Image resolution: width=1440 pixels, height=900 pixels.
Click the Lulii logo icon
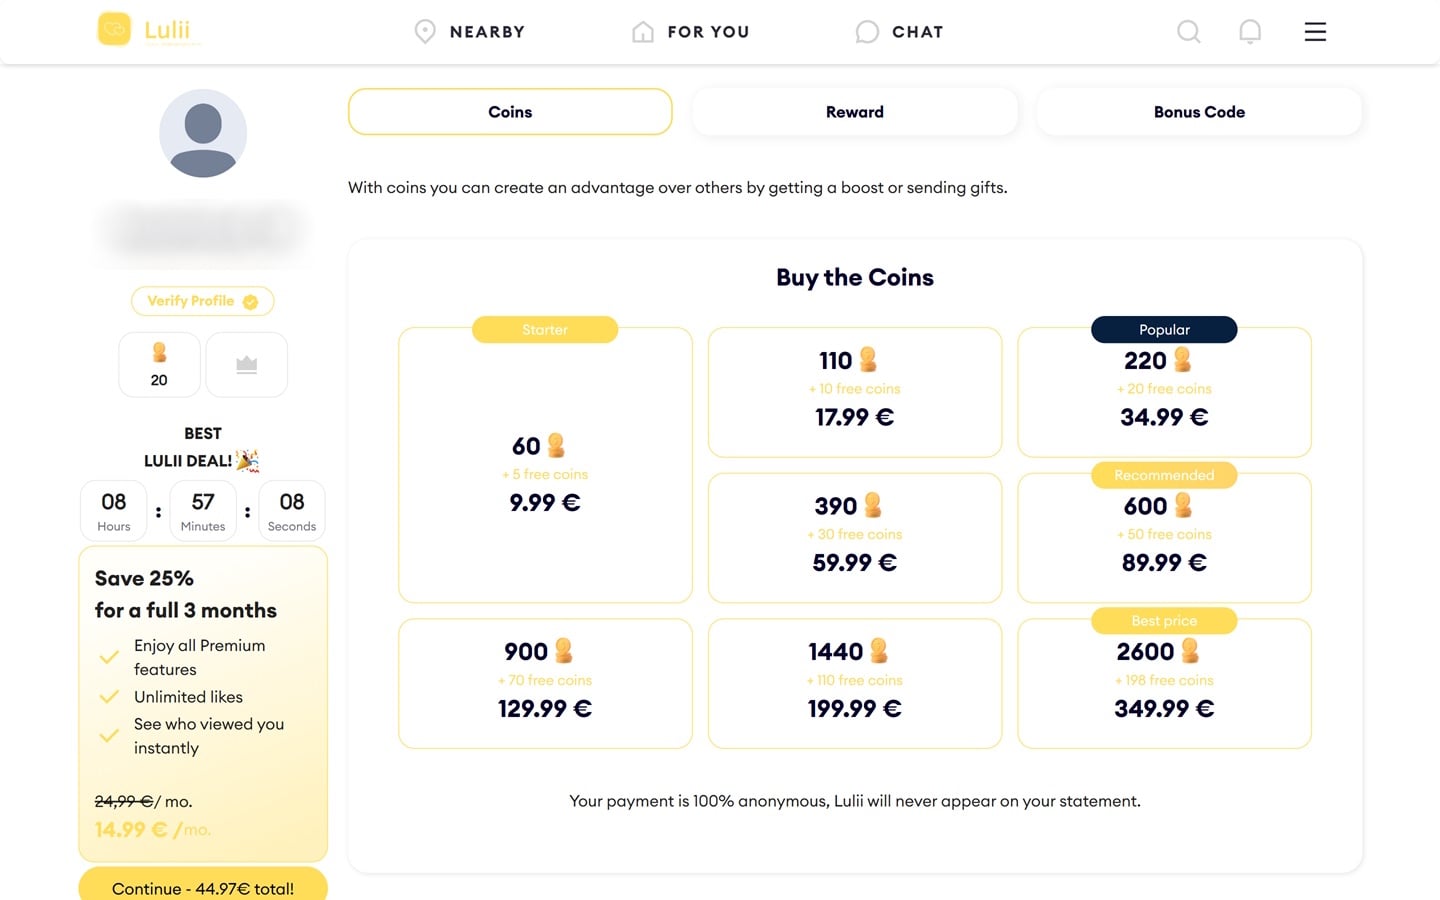tap(114, 30)
